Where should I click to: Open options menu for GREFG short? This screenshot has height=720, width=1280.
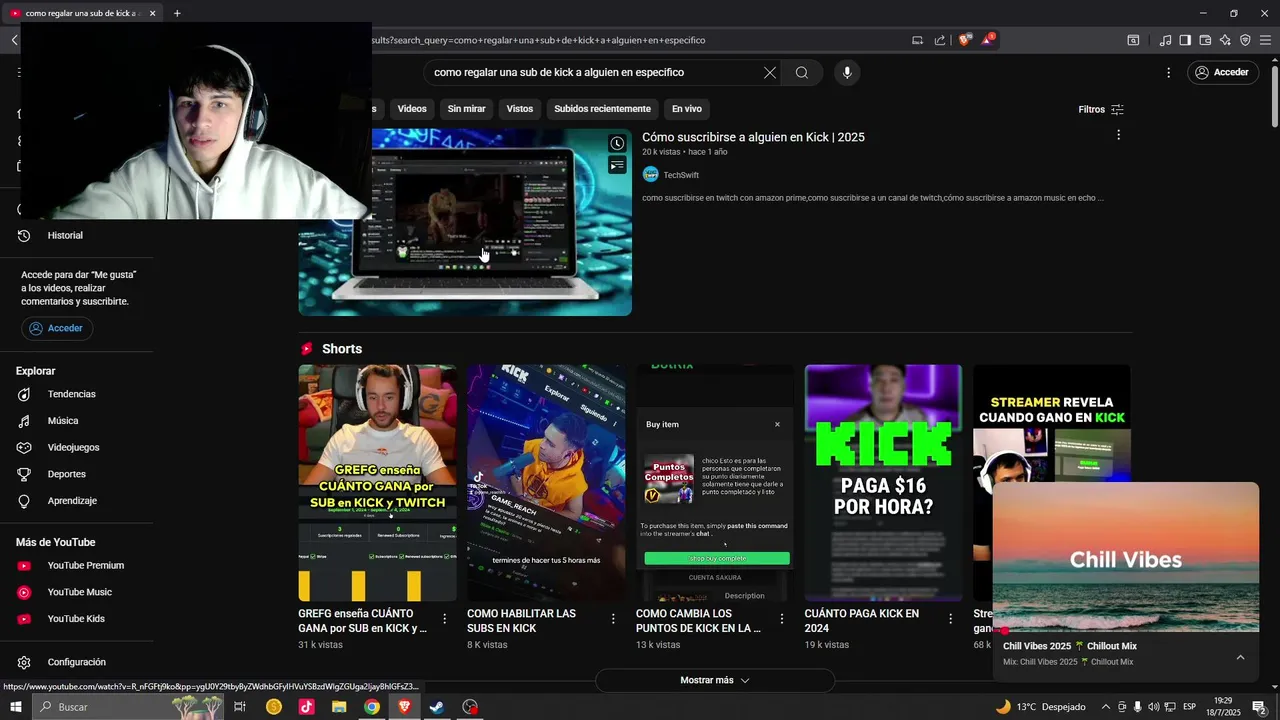pos(445,619)
